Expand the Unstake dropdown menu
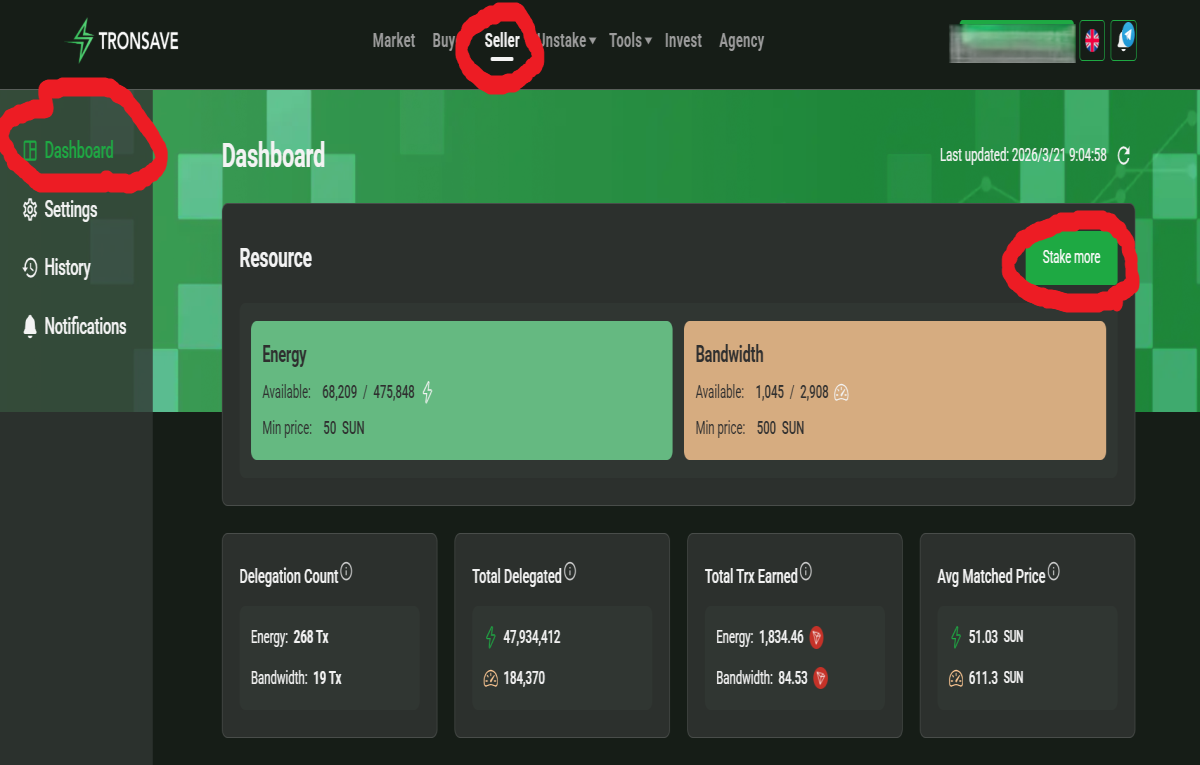 pyautogui.click(x=567, y=41)
